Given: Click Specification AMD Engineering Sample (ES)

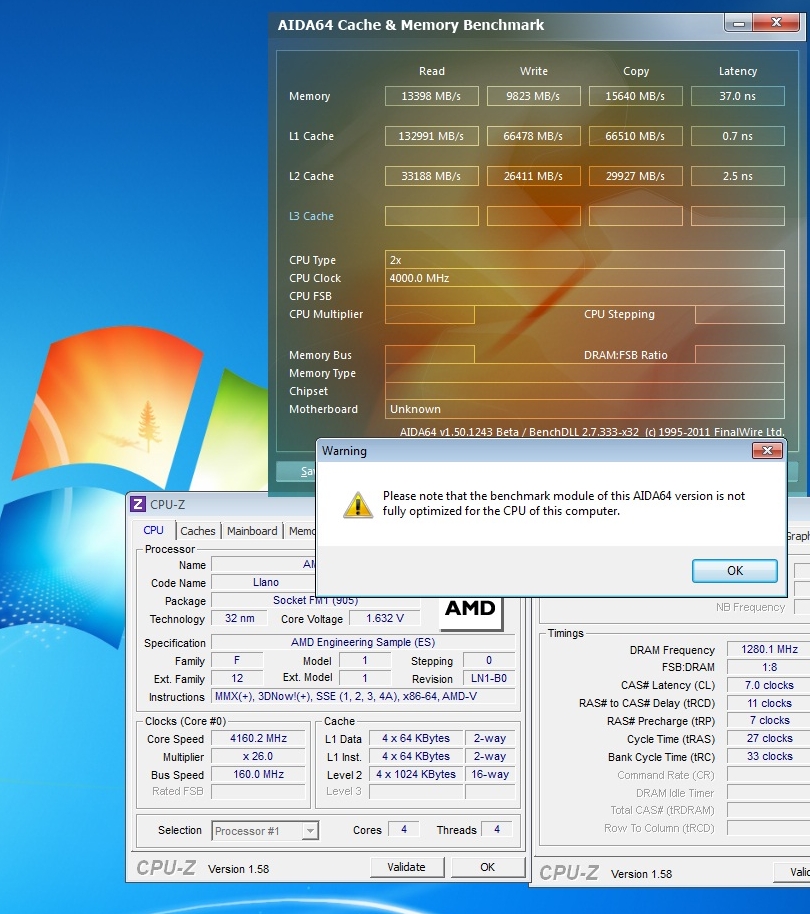Looking at the screenshot, I should (x=363, y=642).
